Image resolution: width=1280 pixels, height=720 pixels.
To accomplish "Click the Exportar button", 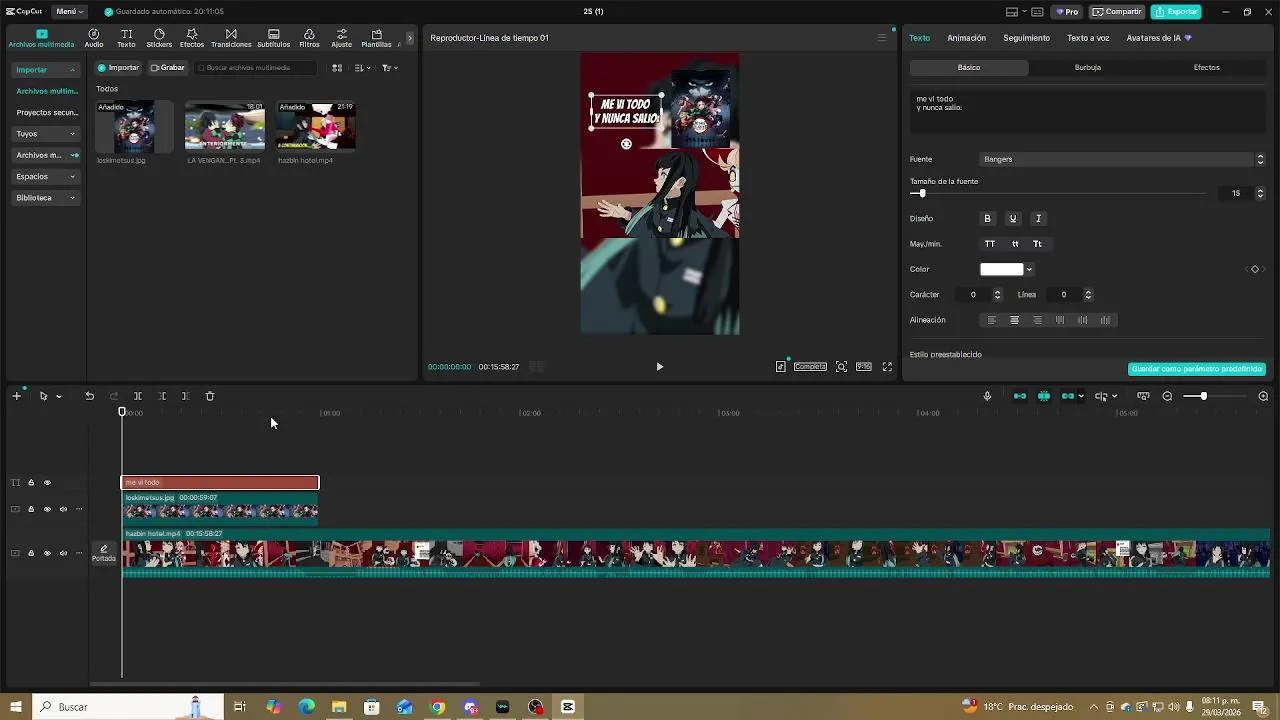I will (x=1176, y=12).
